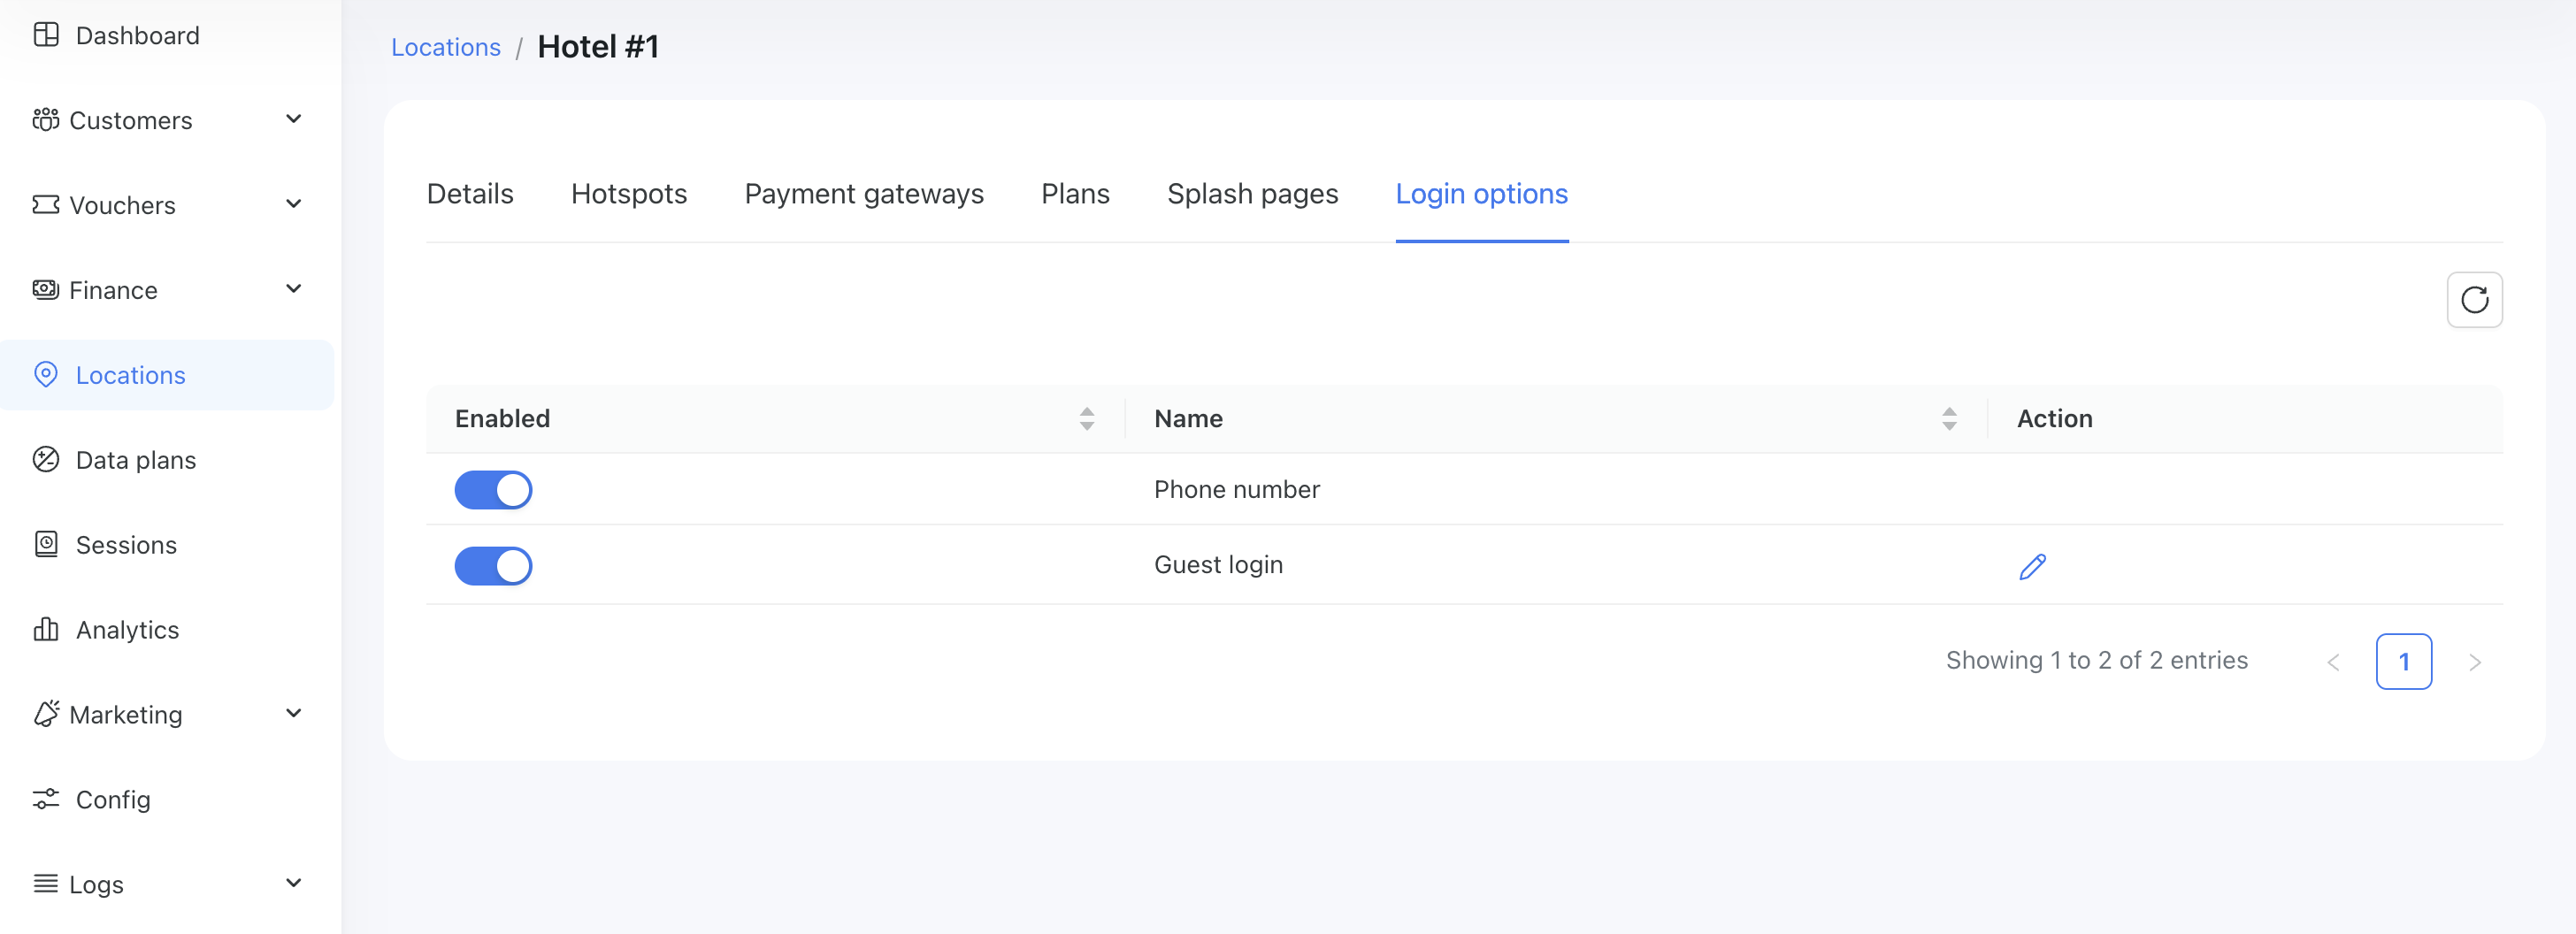Expand the Marketing menu chevron
2576x934 pixels.
coord(293,714)
